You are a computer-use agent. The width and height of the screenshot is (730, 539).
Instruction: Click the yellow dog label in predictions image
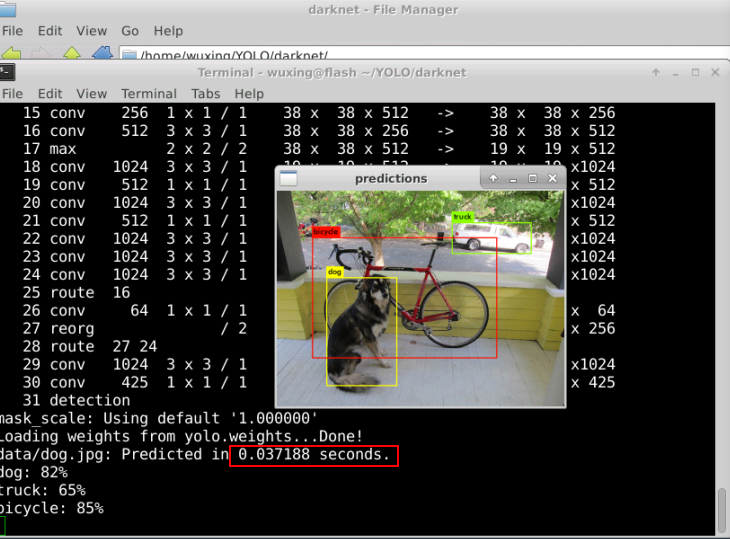[334, 272]
